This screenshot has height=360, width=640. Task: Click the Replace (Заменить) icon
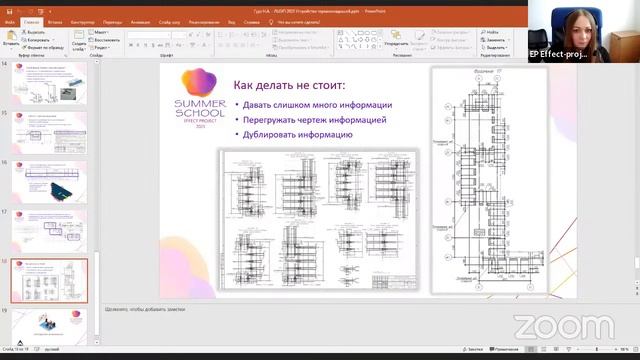click(483, 40)
